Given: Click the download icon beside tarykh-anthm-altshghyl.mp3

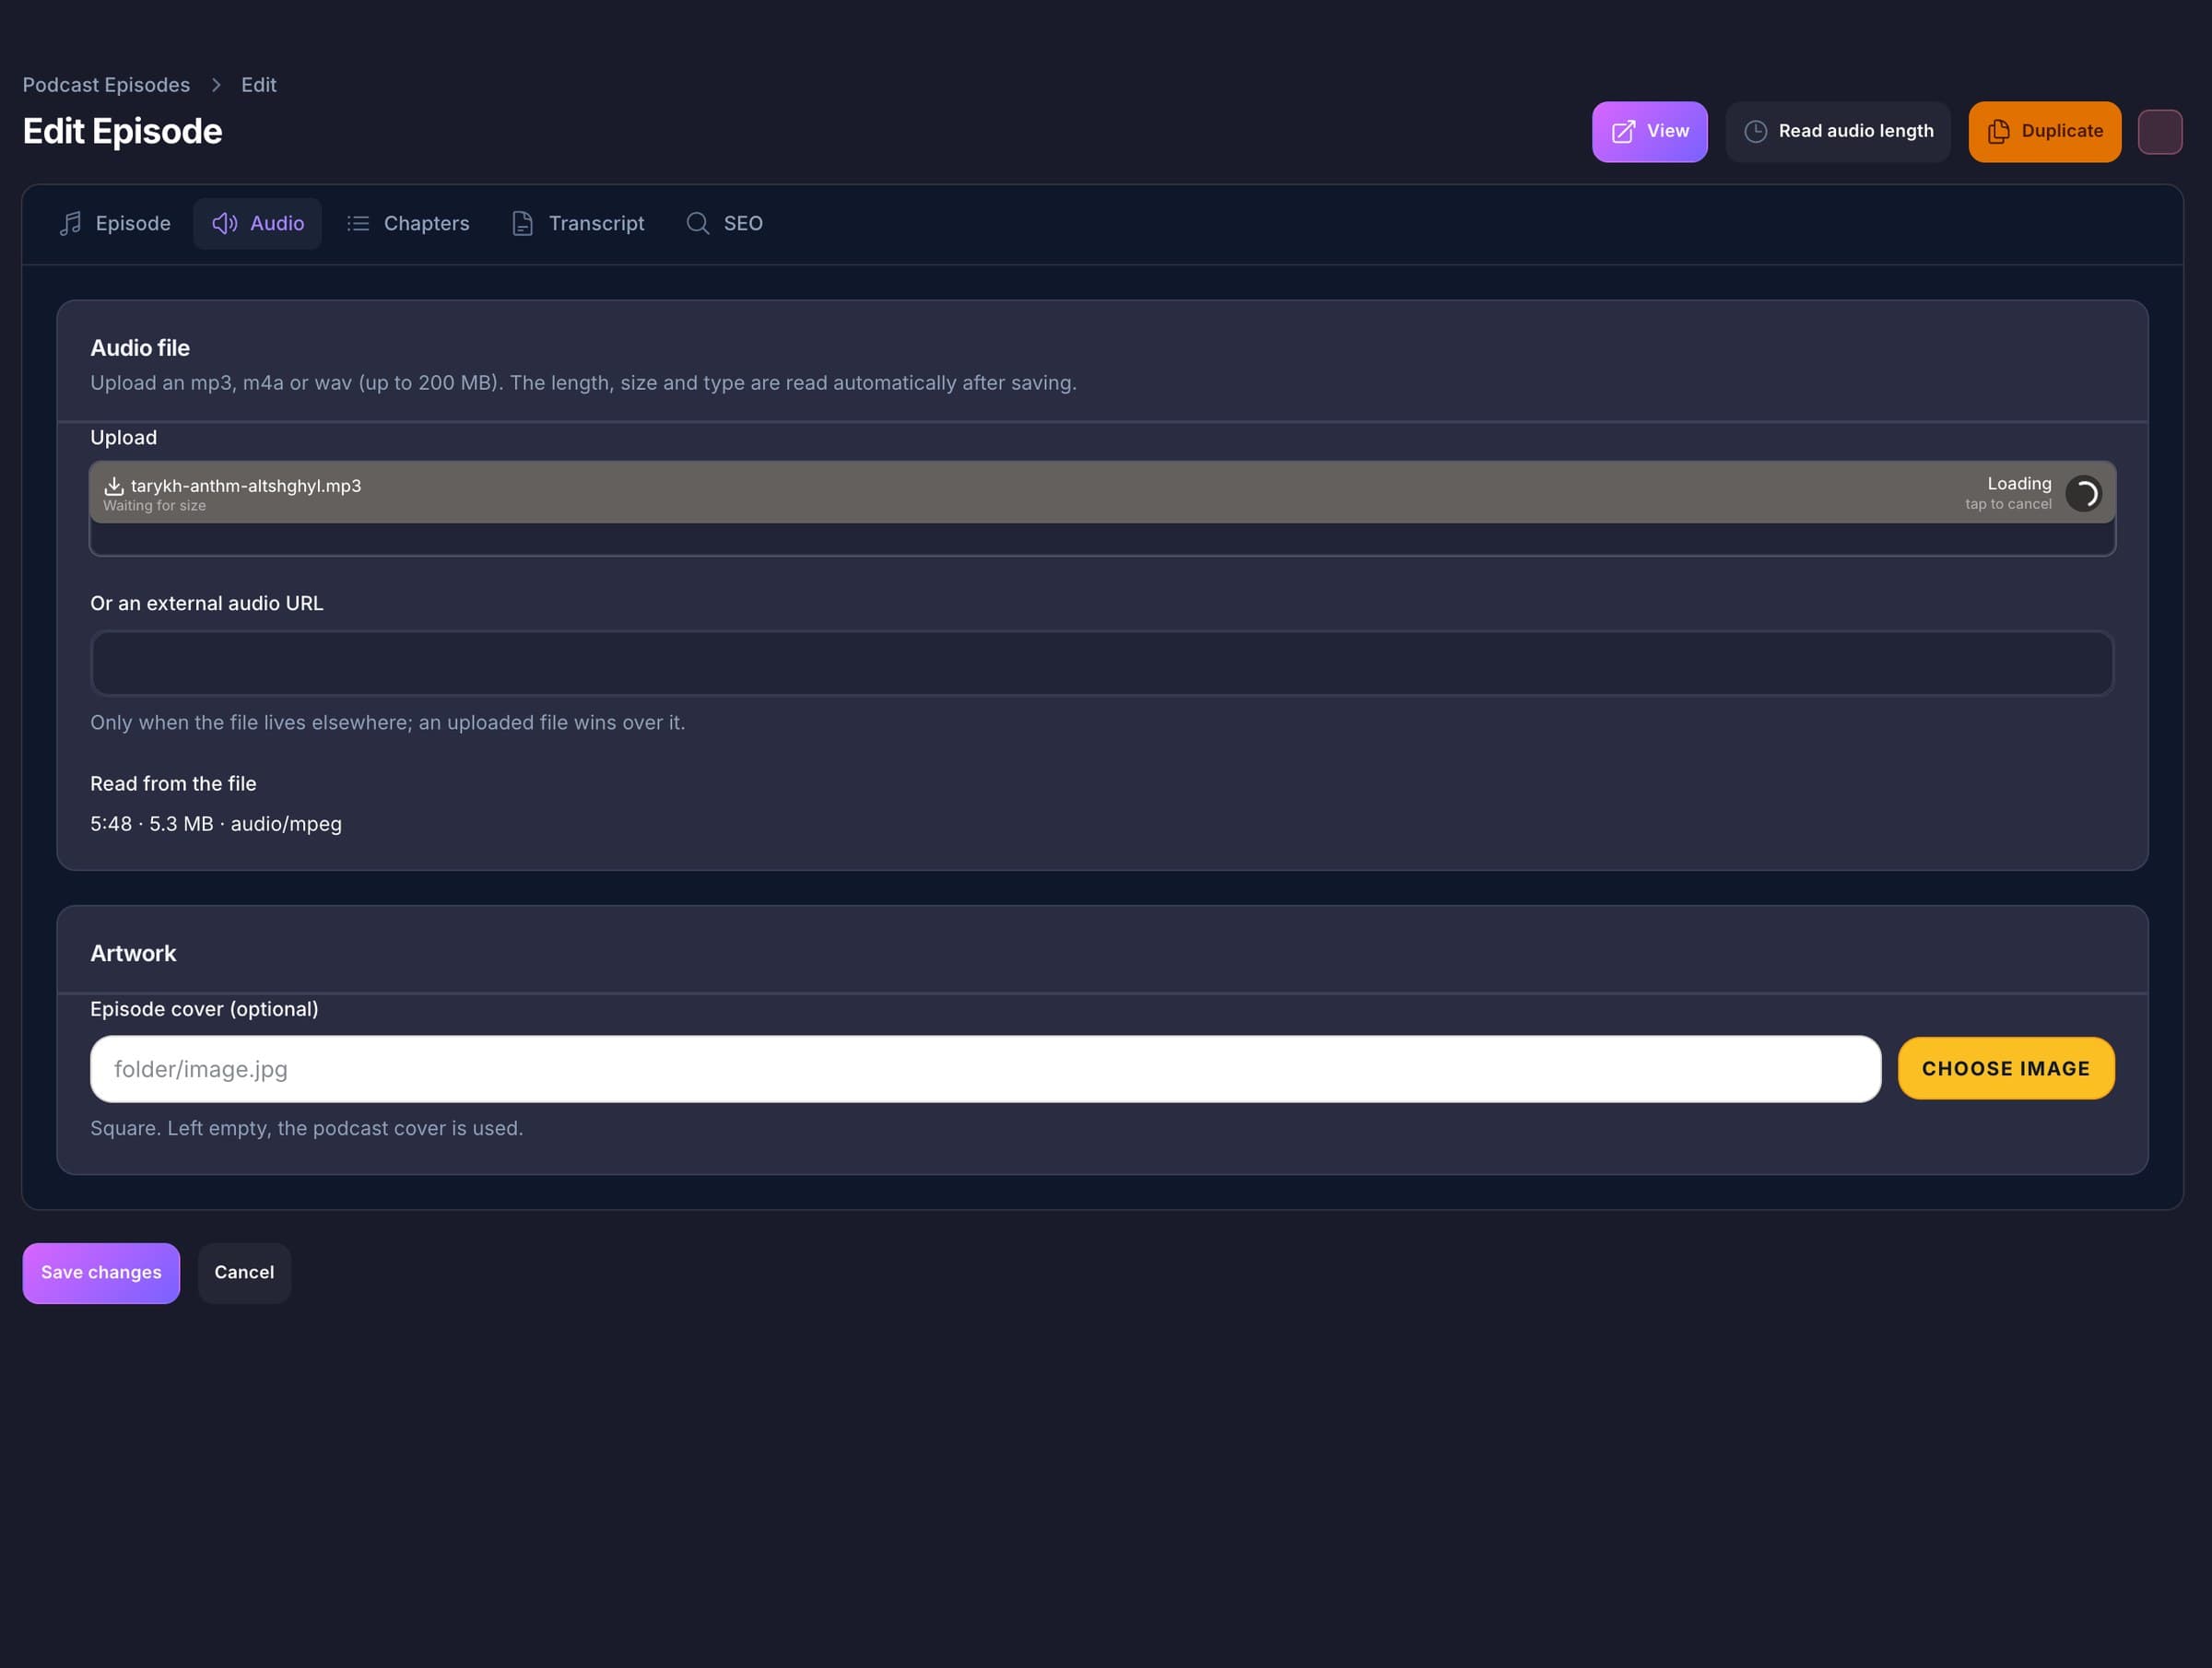Looking at the screenshot, I should [114, 486].
